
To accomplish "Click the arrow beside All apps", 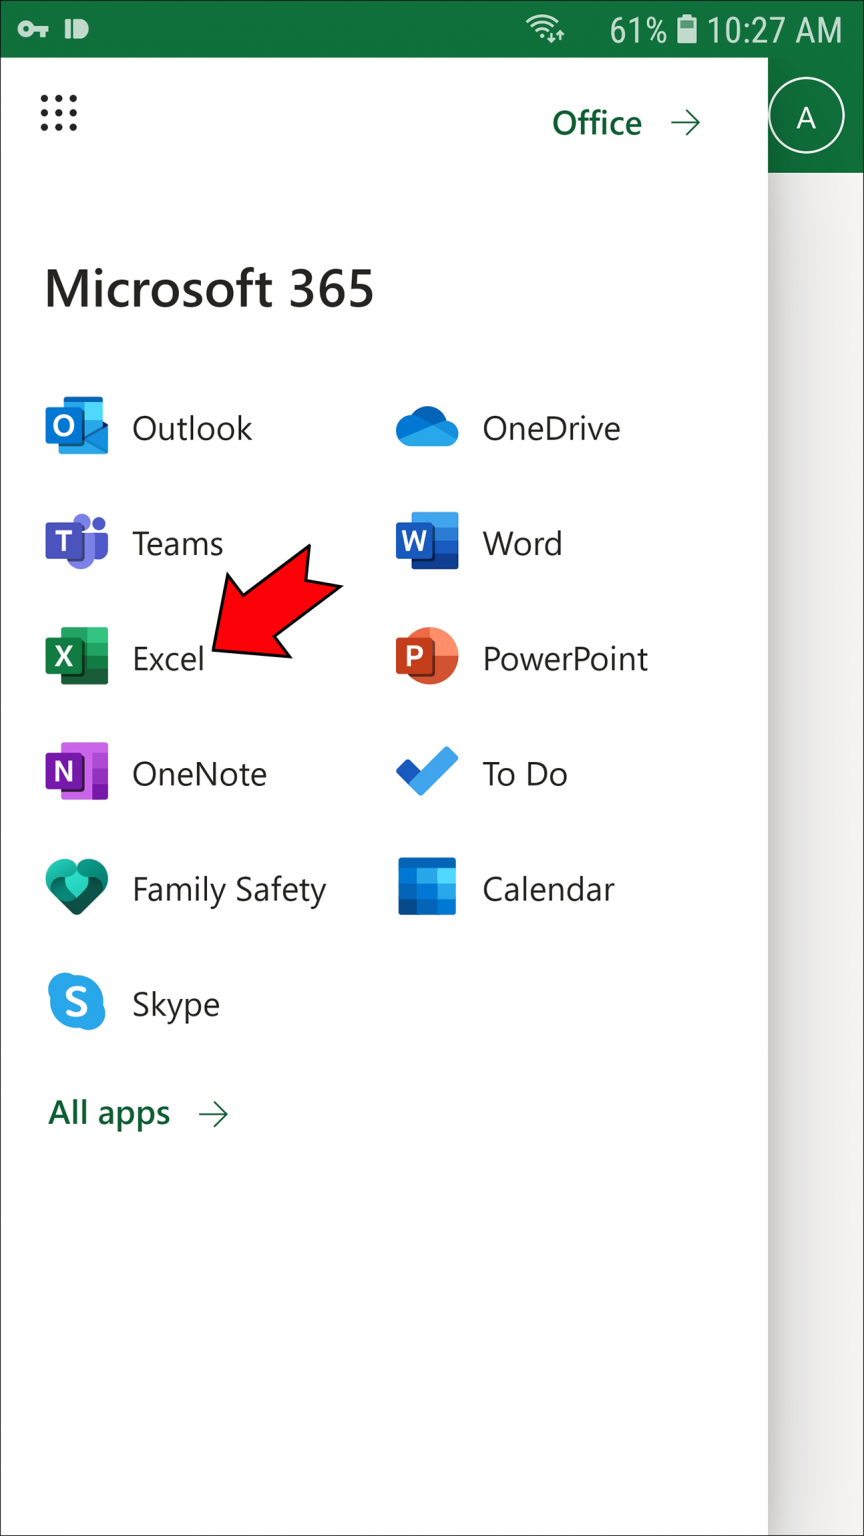I will click(213, 1112).
